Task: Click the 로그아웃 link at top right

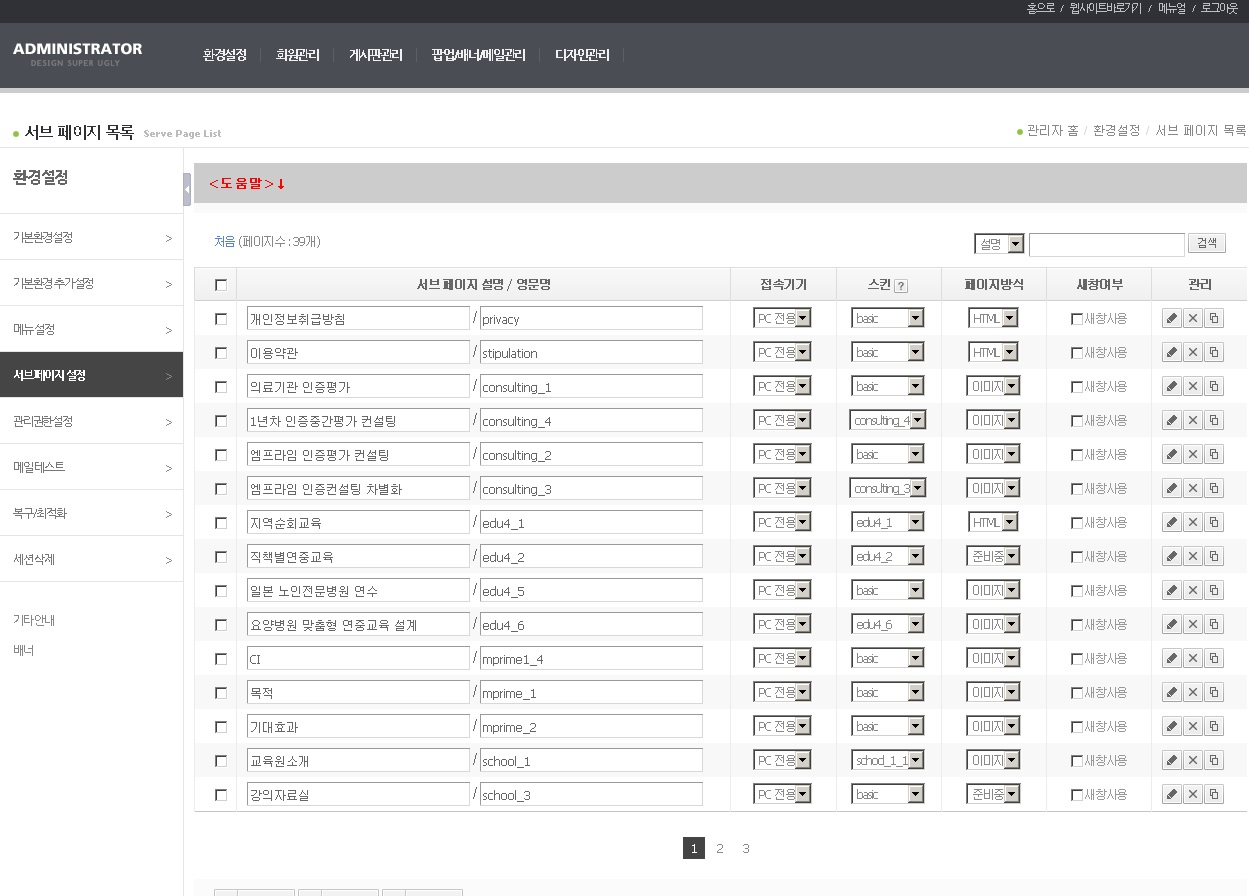Action: click(1219, 8)
